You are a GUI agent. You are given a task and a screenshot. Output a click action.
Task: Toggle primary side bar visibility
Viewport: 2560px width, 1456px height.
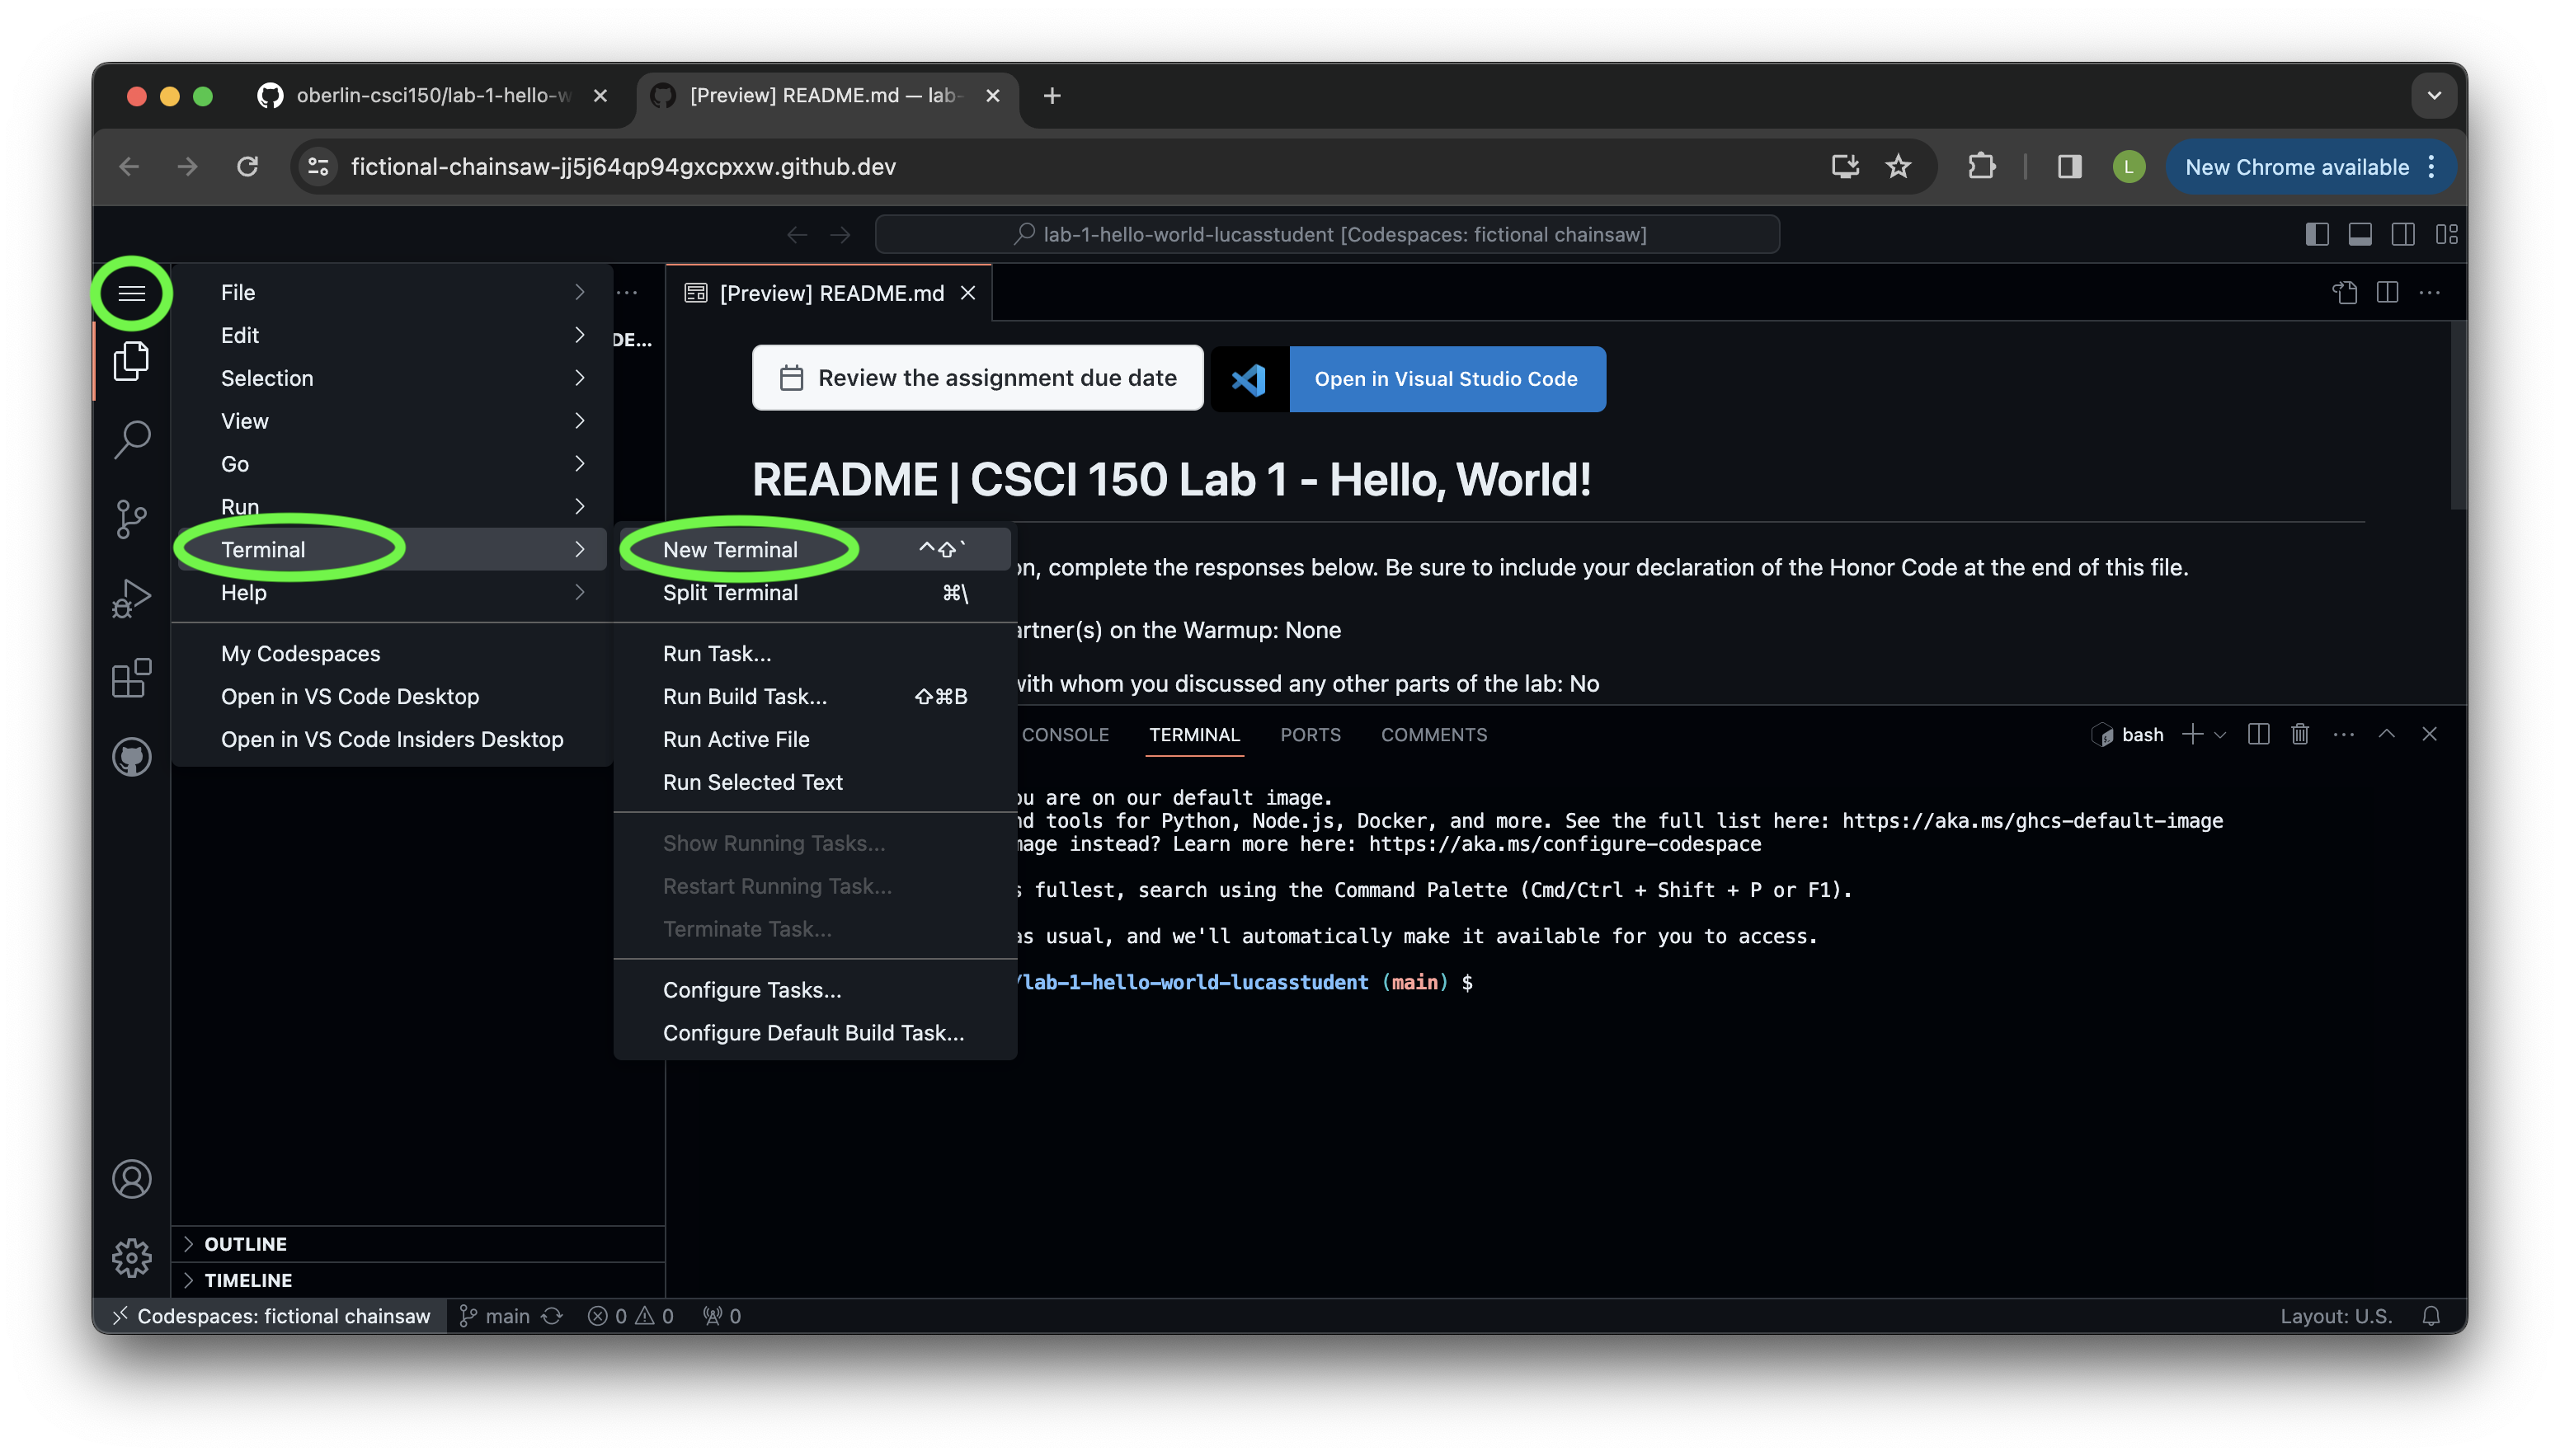[x=2317, y=234]
